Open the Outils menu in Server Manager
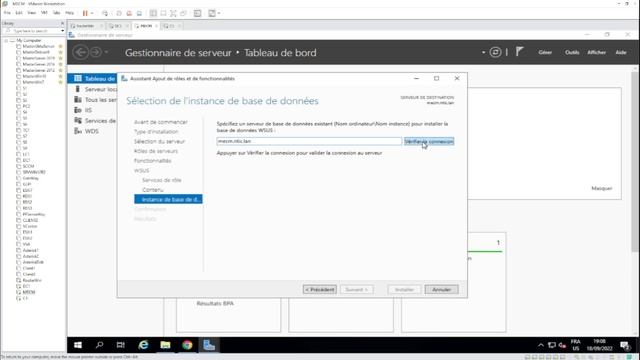Image resolution: width=640 pixels, height=360 pixels. pyautogui.click(x=572, y=52)
